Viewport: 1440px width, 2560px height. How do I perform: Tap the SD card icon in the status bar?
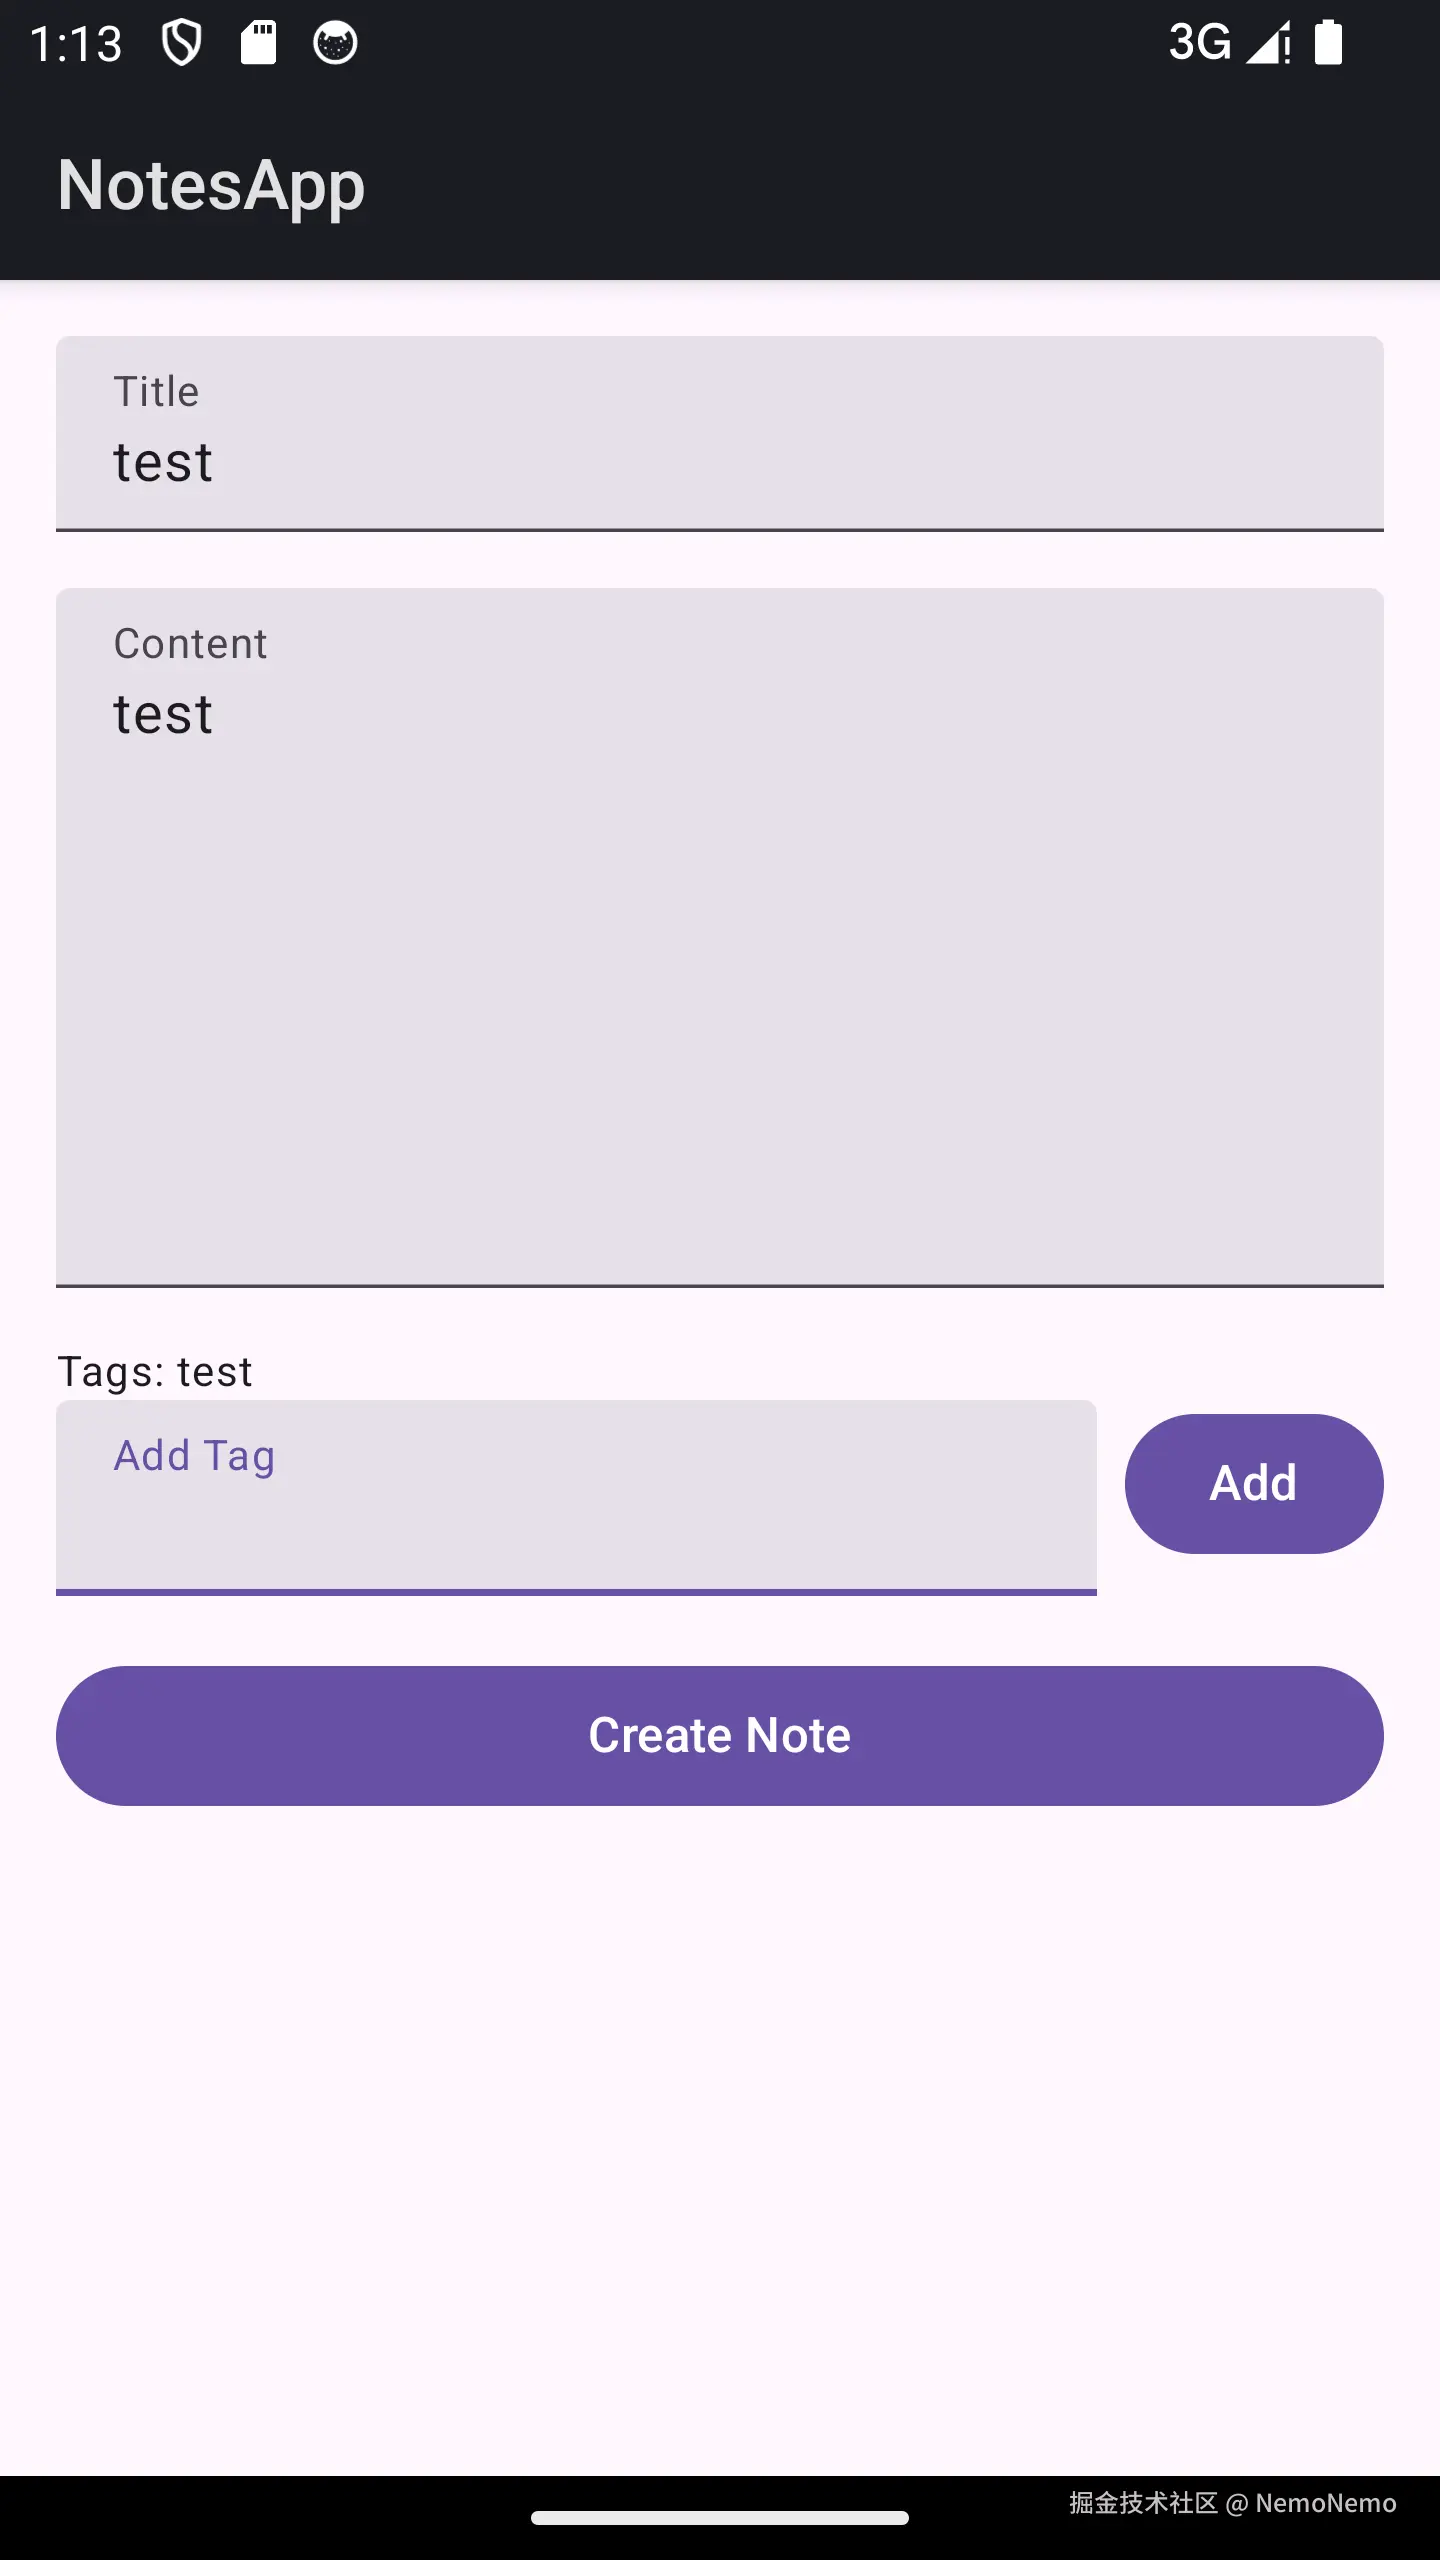[x=259, y=42]
